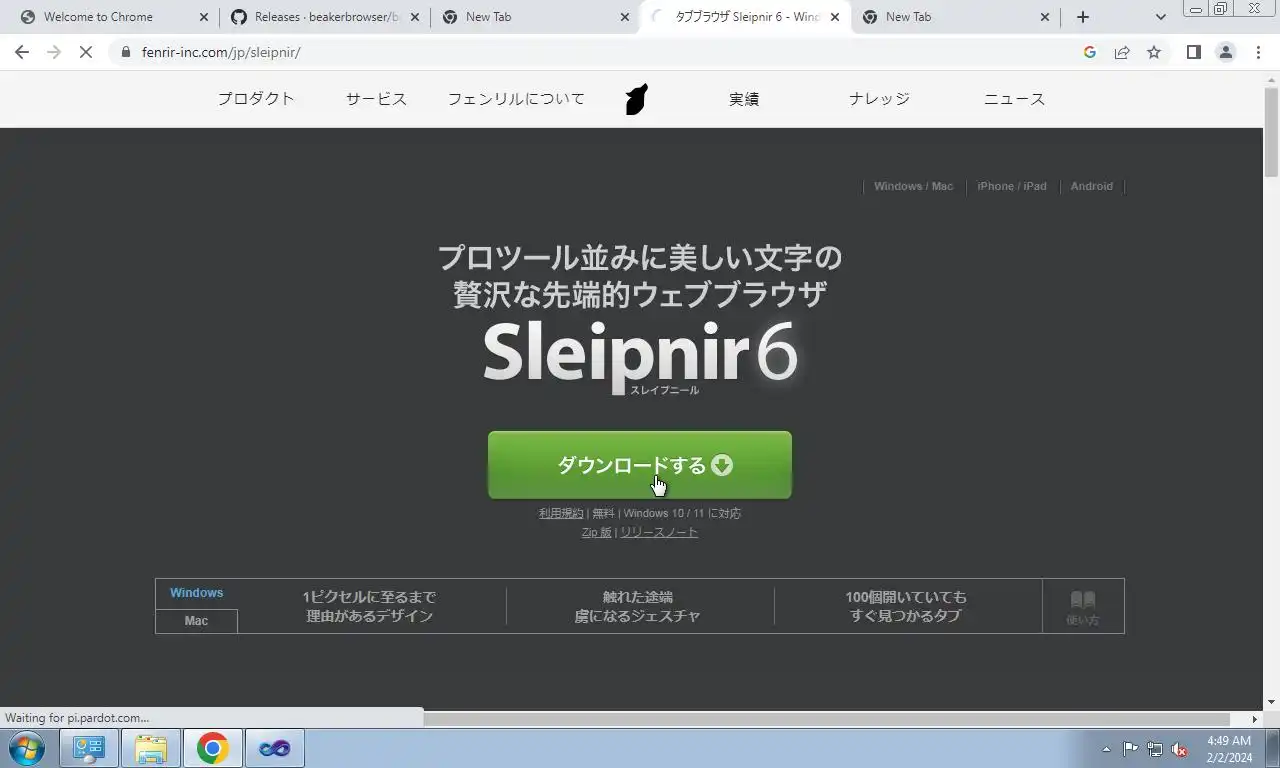Show hidden tray icons arrow
This screenshot has width=1280, height=768.
tap(1106, 749)
